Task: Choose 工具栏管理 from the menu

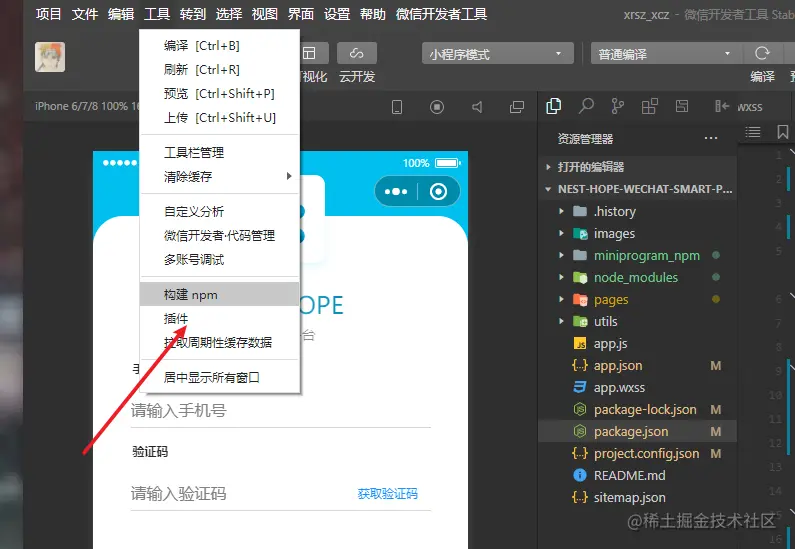Action: (x=220, y=153)
